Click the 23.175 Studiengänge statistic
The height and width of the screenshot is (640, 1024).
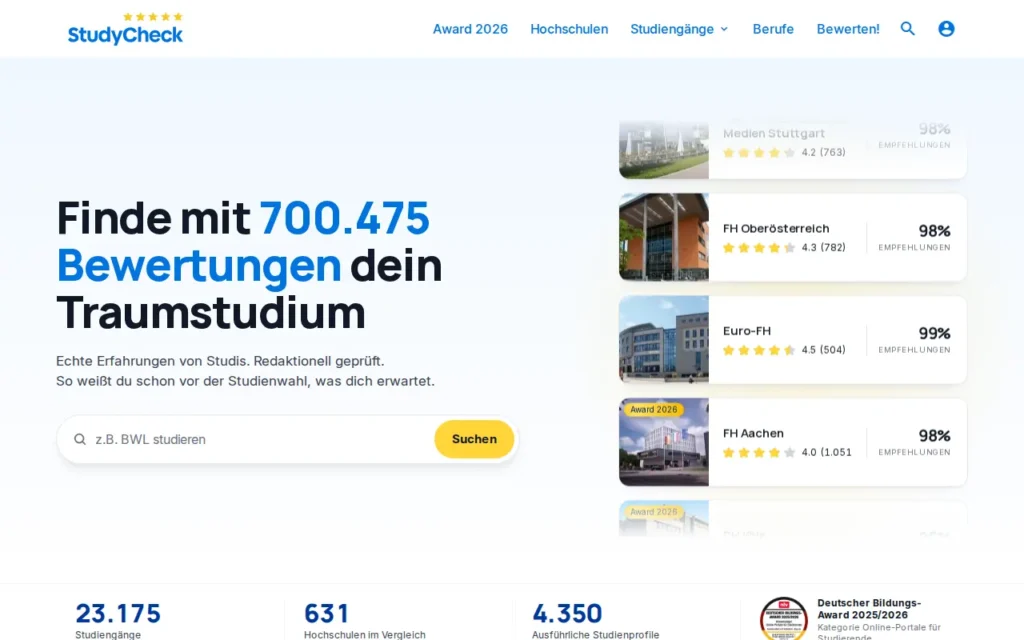[118, 620]
